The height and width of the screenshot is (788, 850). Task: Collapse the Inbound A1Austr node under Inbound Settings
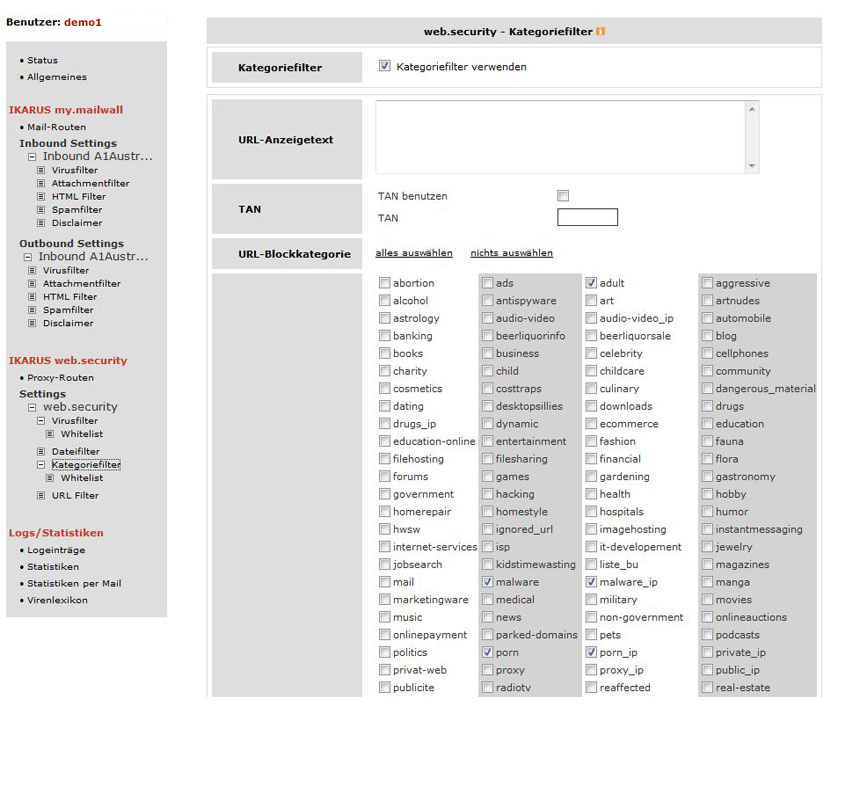click(x=32, y=157)
